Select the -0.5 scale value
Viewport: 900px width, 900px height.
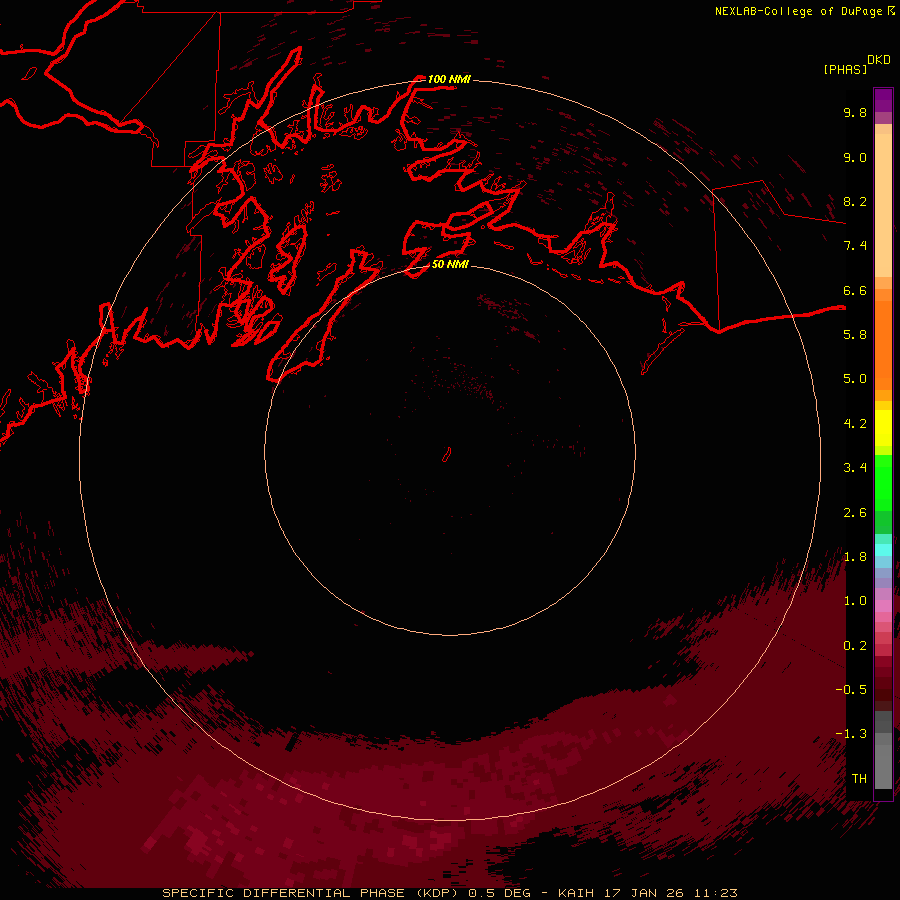pos(851,690)
